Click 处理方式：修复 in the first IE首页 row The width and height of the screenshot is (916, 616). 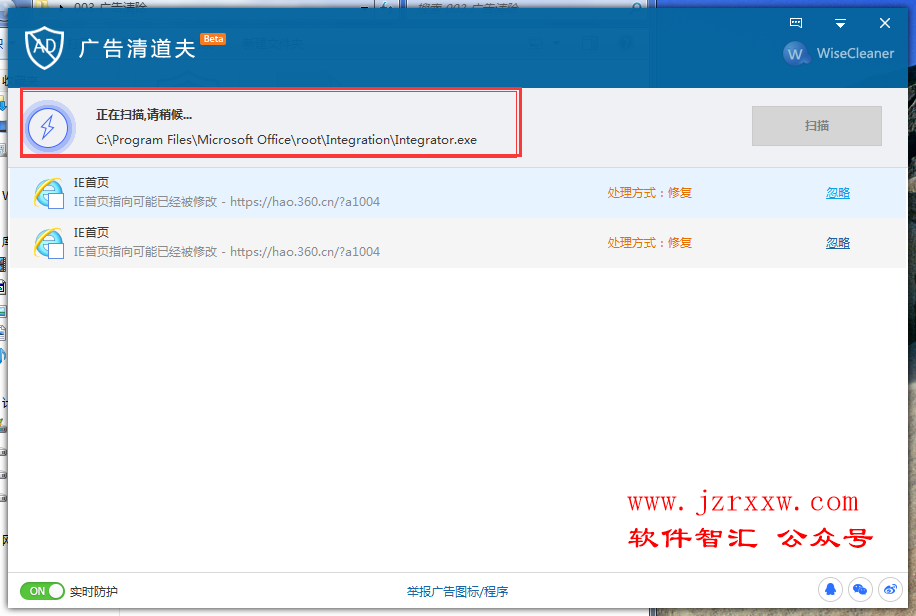(x=650, y=193)
